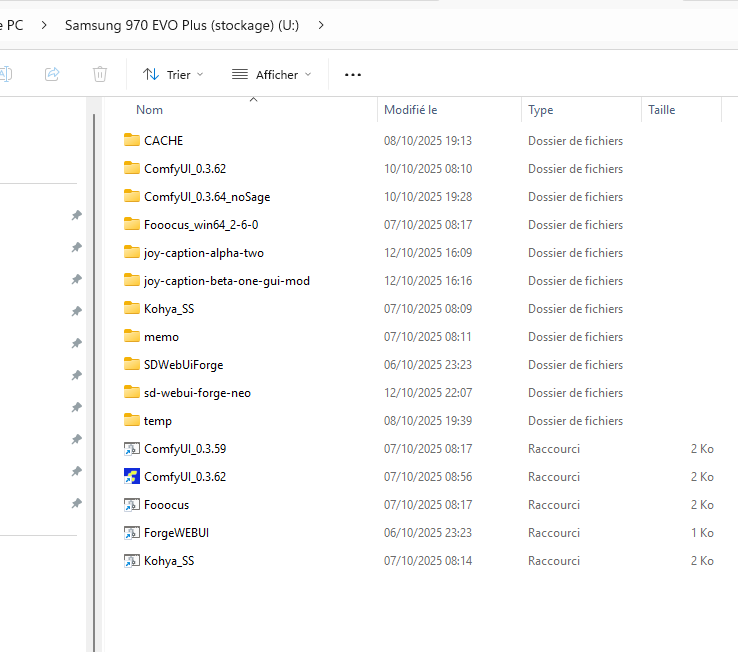Viewport: 738px width, 652px height.
Task: Click the Kohya_SS shortcut icon
Action: [x=131, y=561]
